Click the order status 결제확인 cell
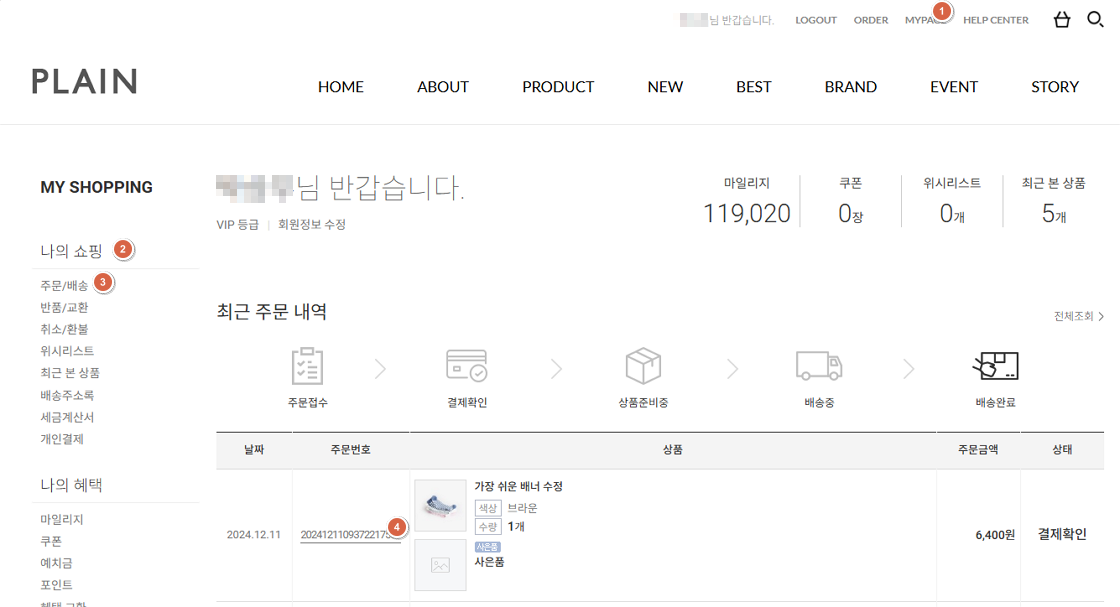Viewport: 1120px width, 607px height. (x=1062, y=534)
